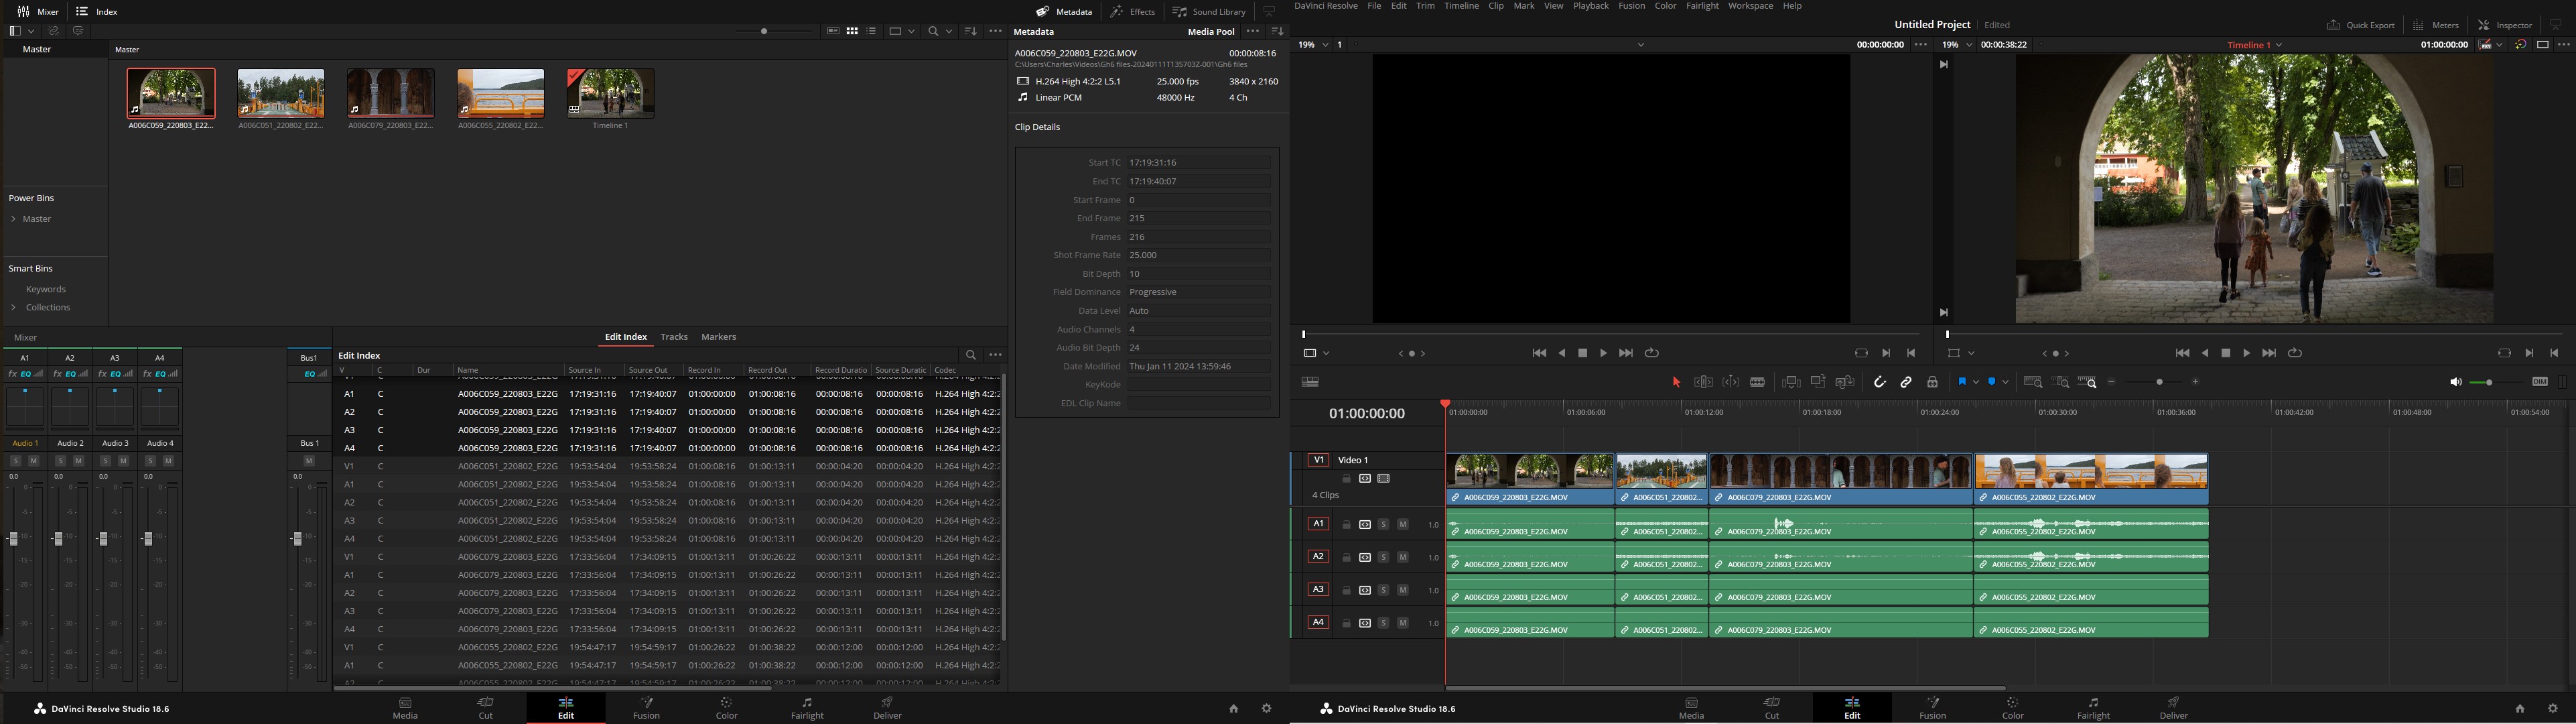This screenshot has height=724, width=2576.
Task: Open the Sound Library panel
Action: click(1209, 11)
